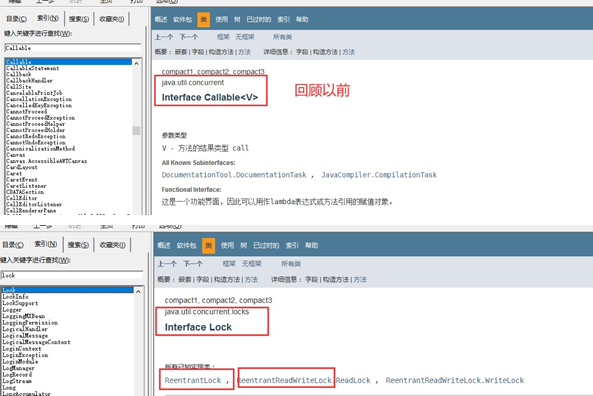Click keyword field containing Callable
This screenshot has width=593, height=396.
[73, 48]
